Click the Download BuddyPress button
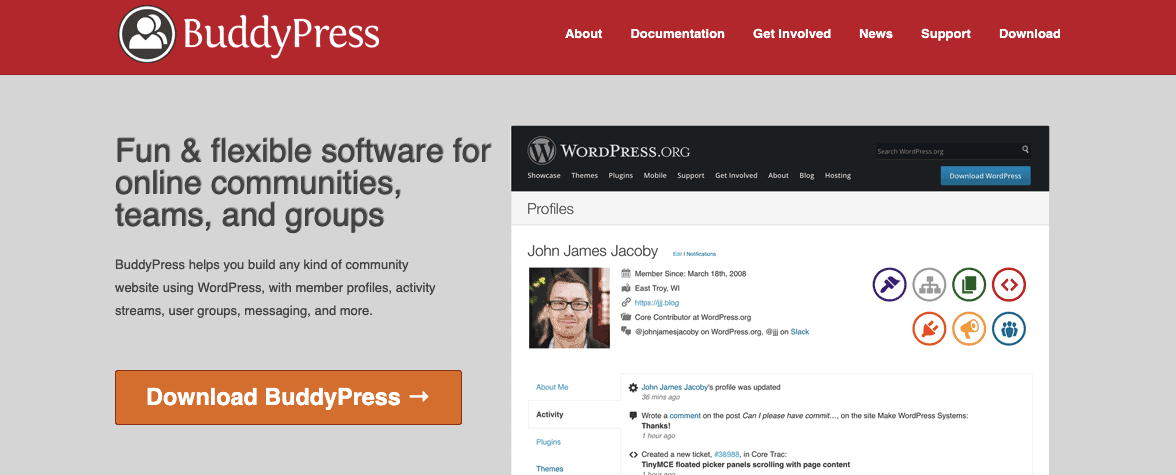 pos(288,397)
